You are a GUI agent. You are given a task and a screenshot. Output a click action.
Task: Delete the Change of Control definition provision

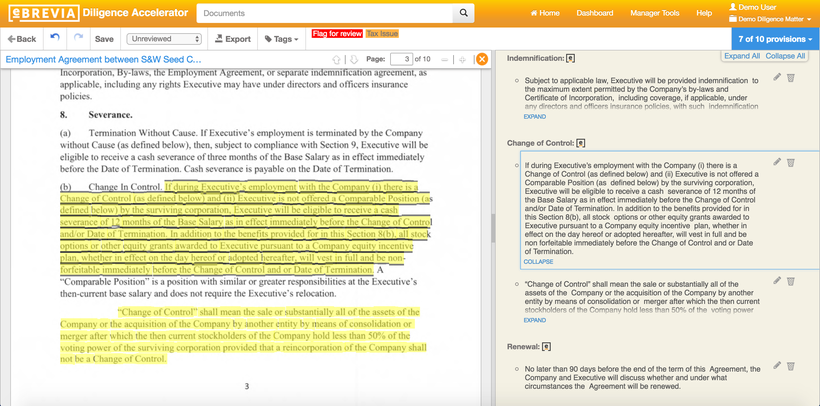pyautogui.click(x=791, y=281)
